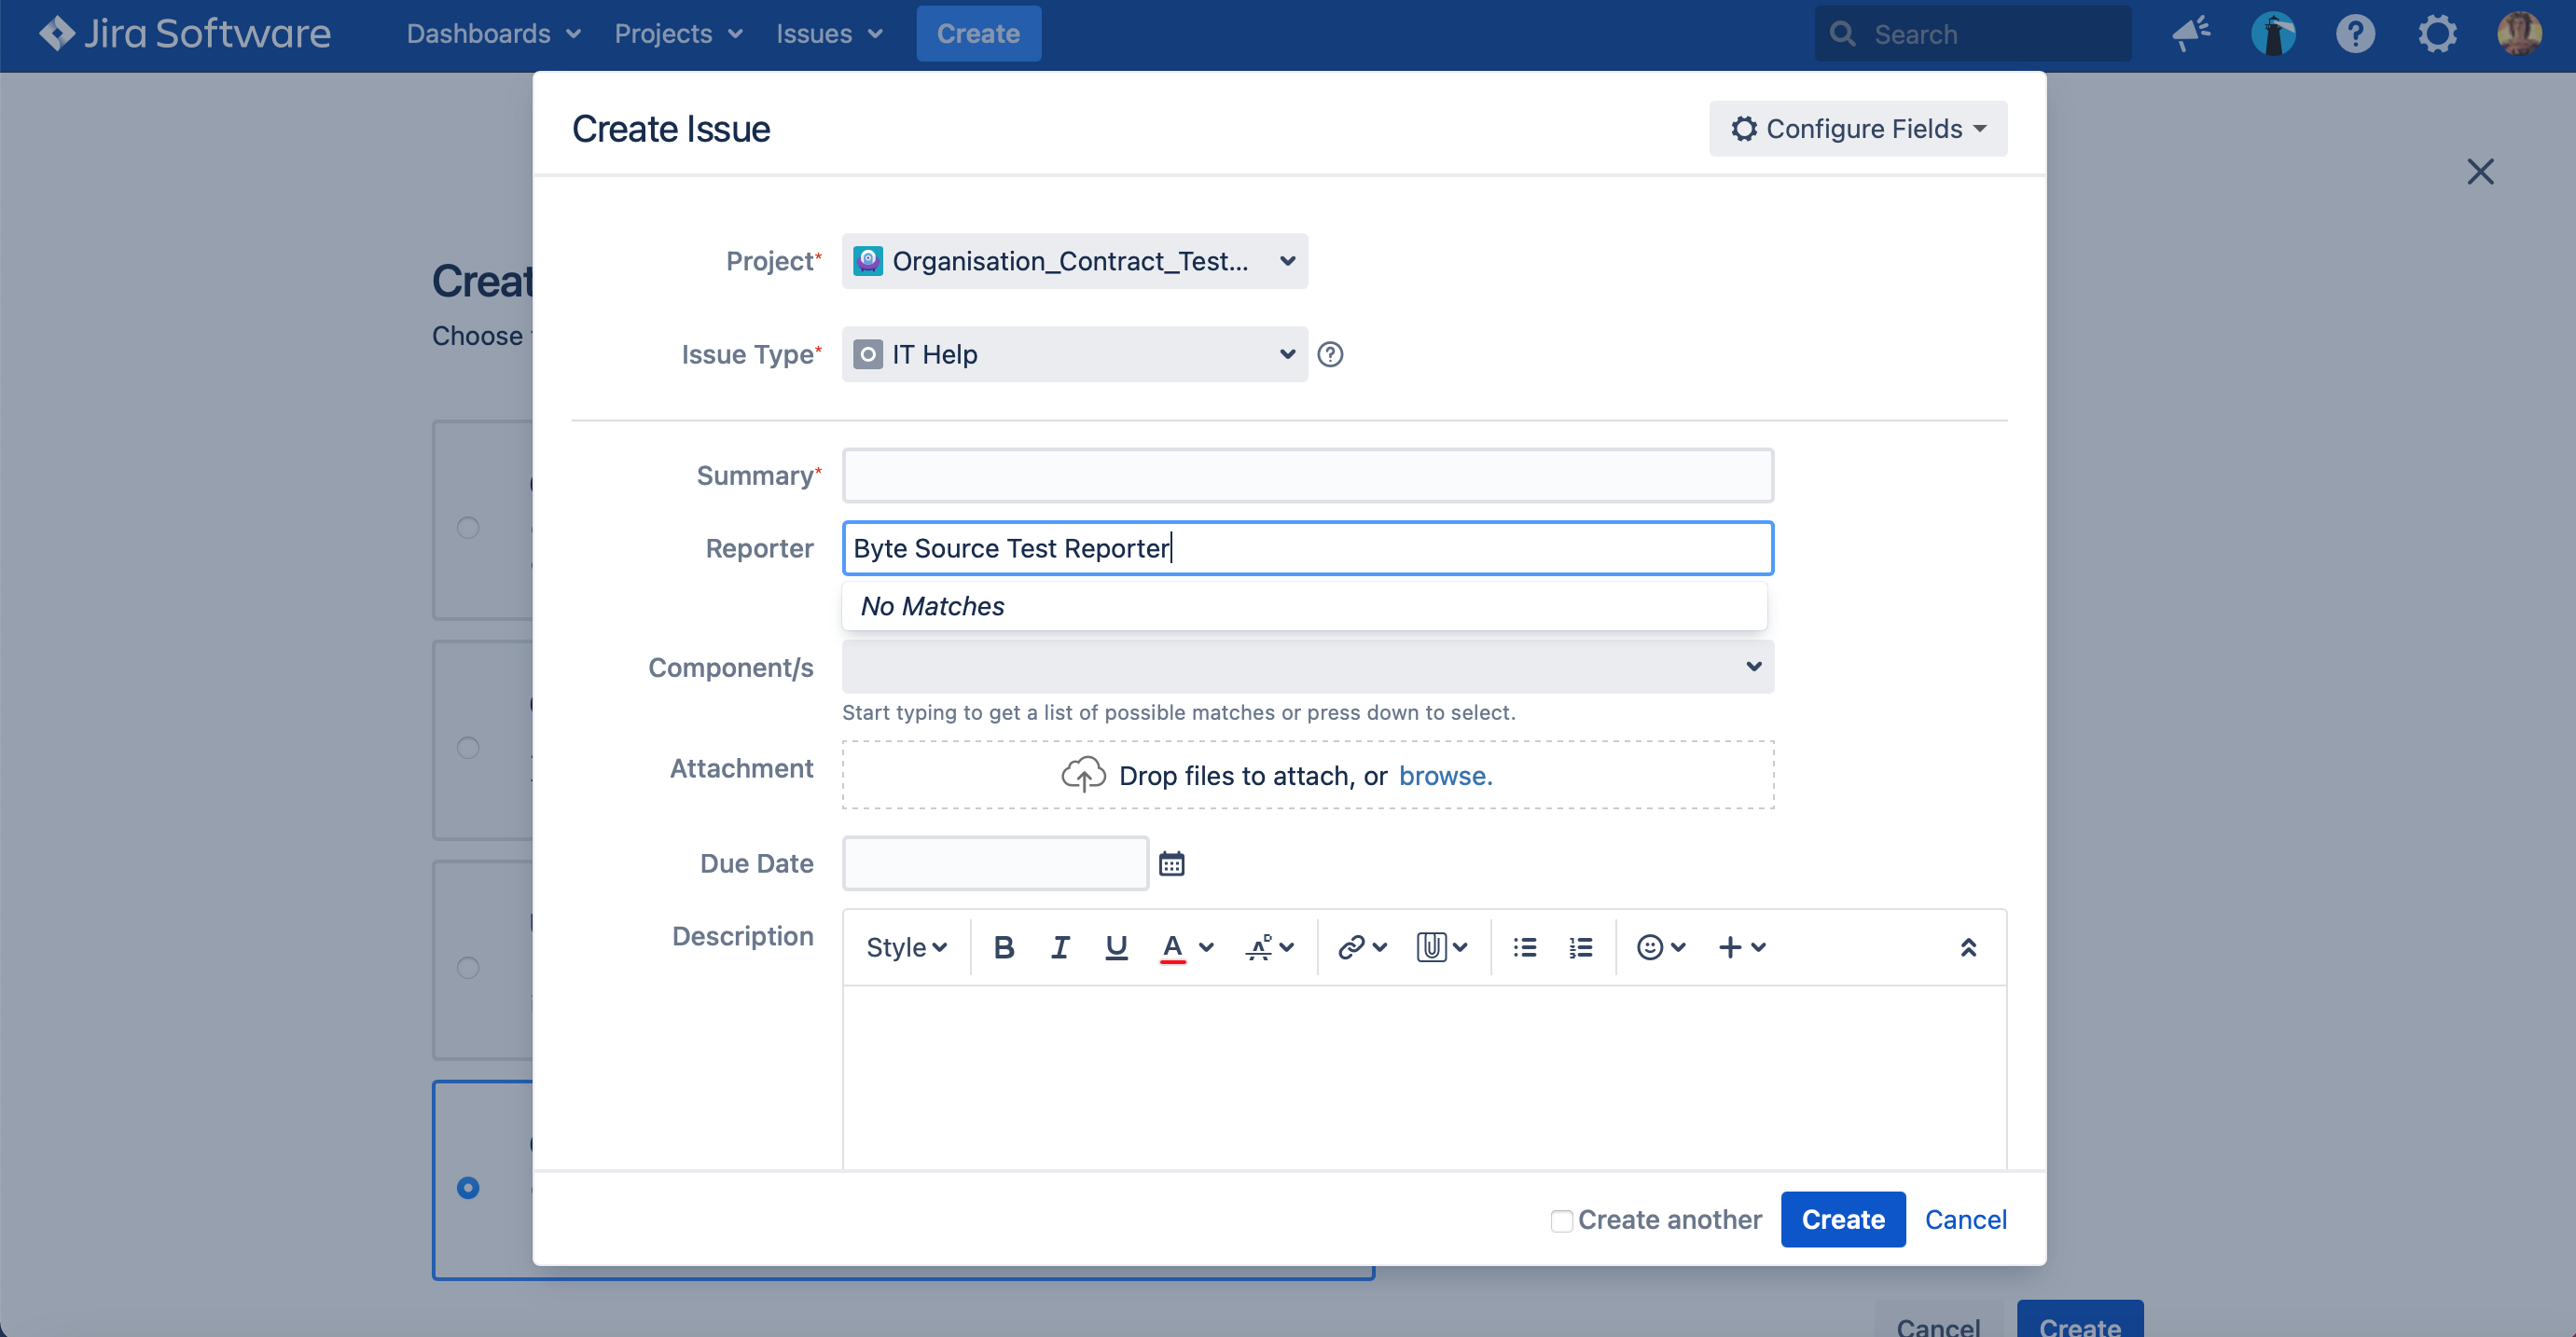This screenshot has height=1337, width=2576.
Task: Click the issue type help icon
Action: click(x=1330, y=354)
